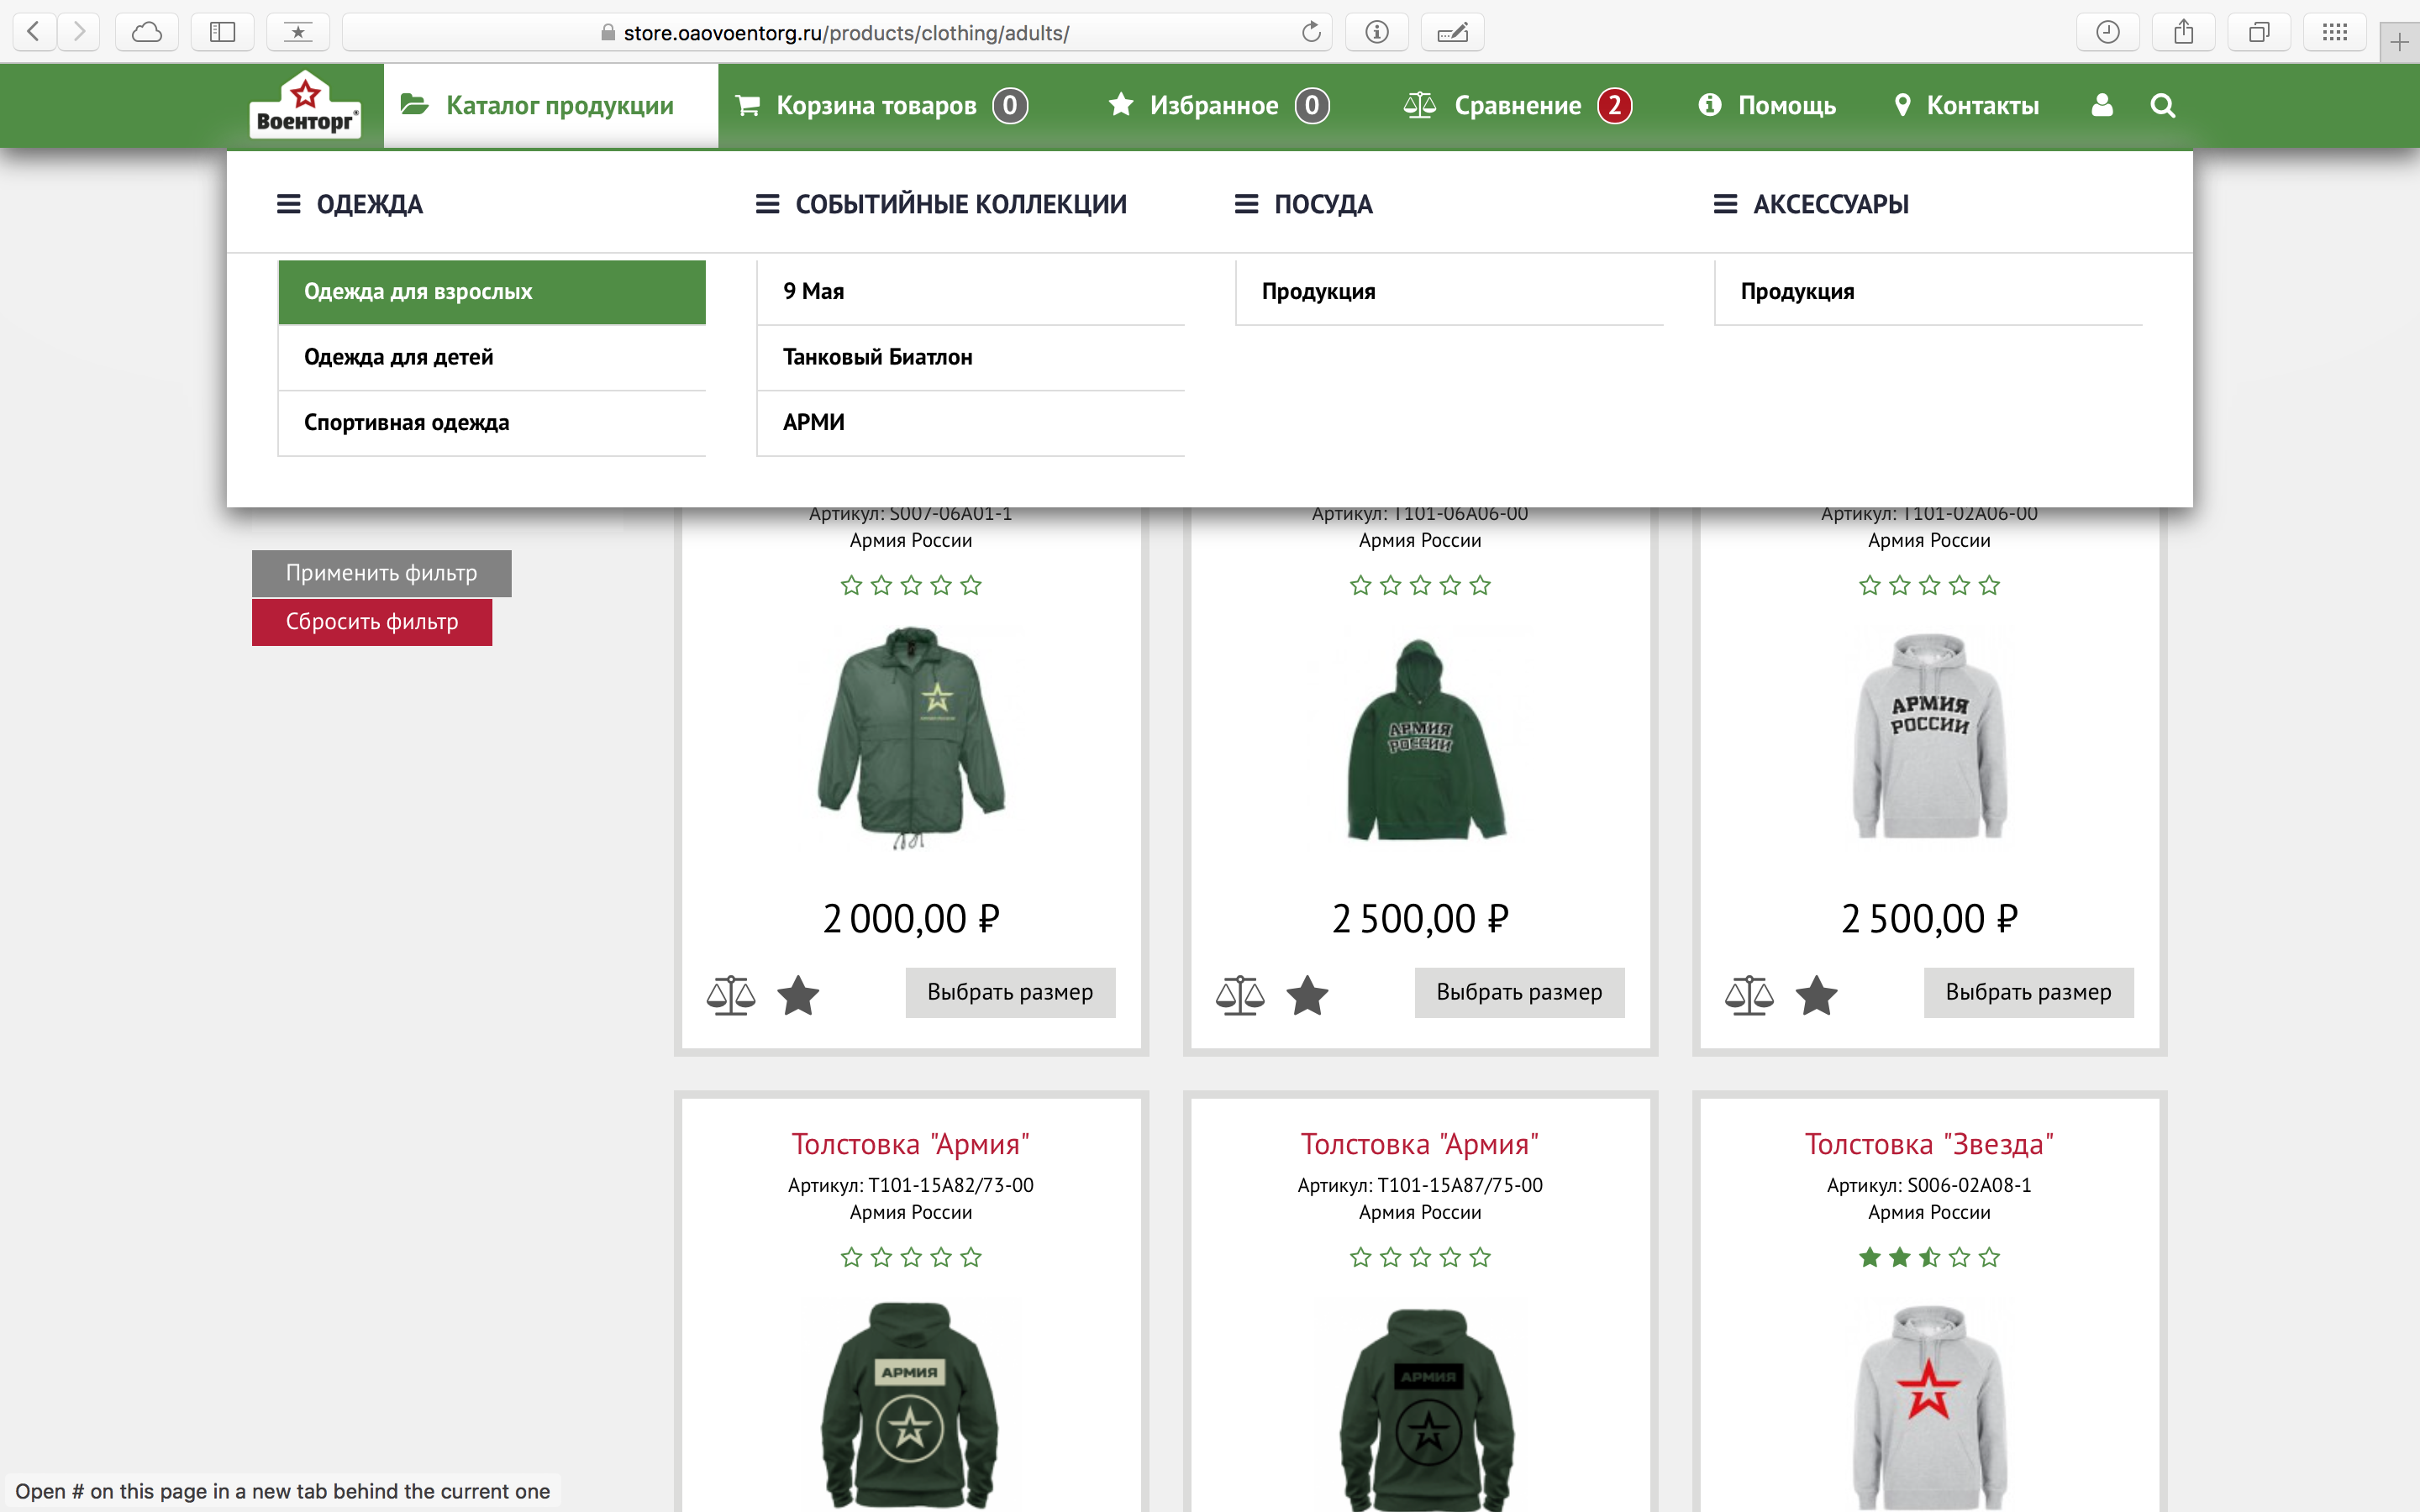The height and width of the screenshot is (1512, 2420).
Task: Open Танковый Биатлон collection
Action: pos(971,357)
